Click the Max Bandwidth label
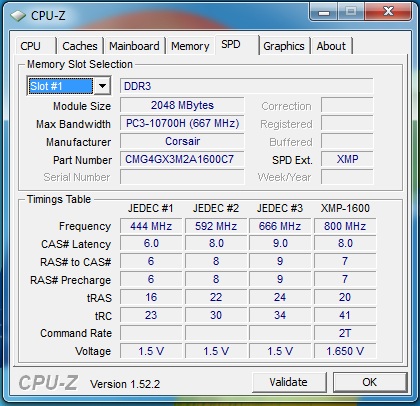Image resolution: width=420 pixels, height=406 pixels. [x=73, y=124]
